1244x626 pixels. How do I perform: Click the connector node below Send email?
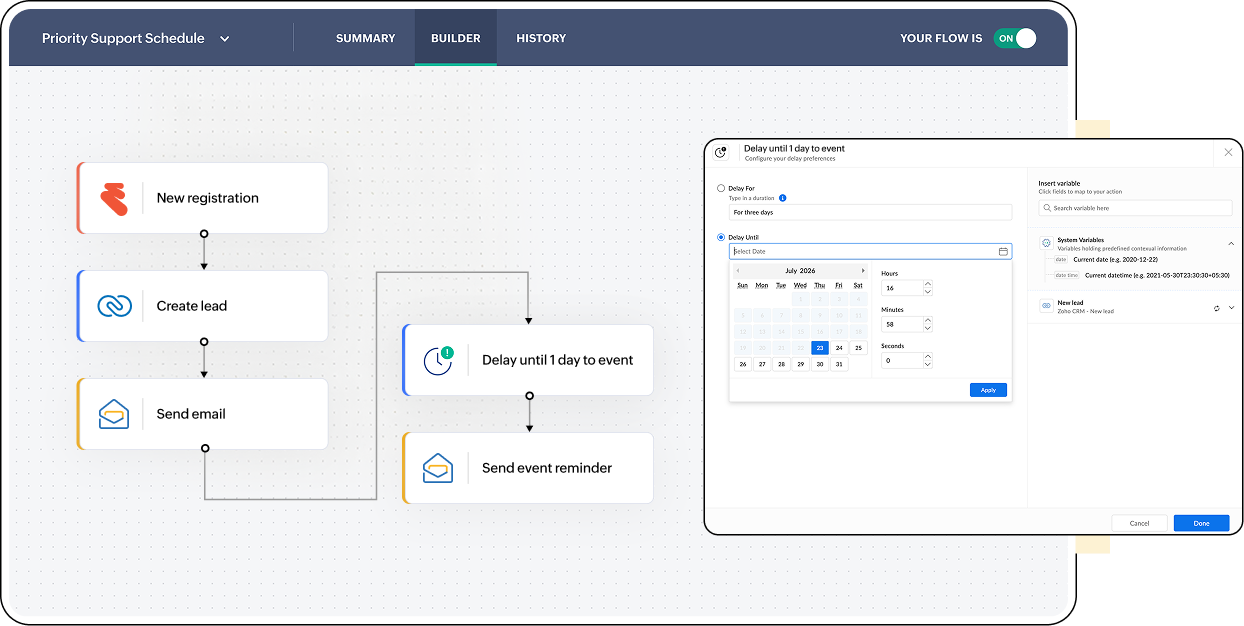(204, 449)
